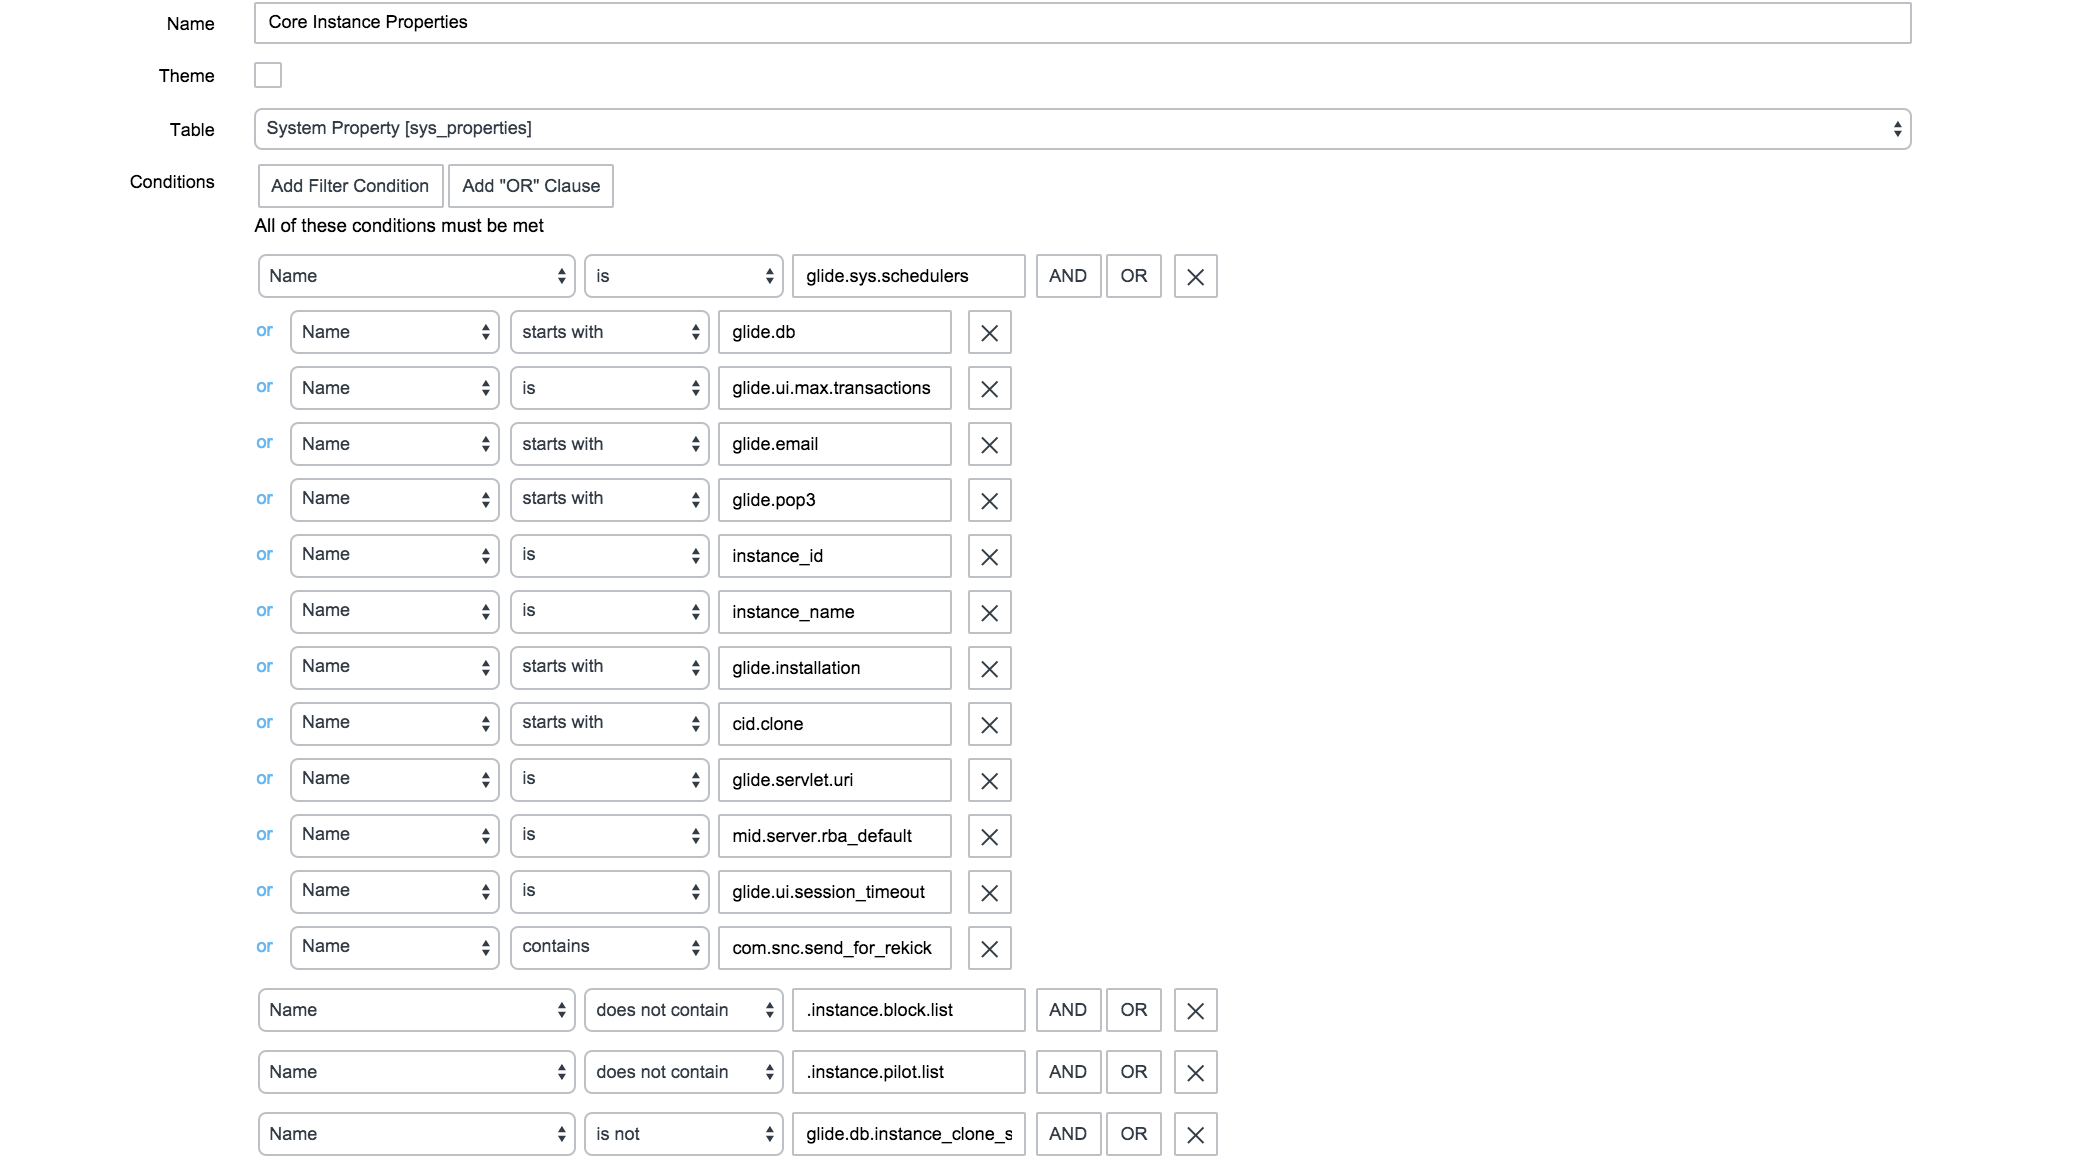Image resolution: width=2088 pixels, height=1176 pixels.
Task: Delete the glide.pop3 condition
Action: point(989,500)
